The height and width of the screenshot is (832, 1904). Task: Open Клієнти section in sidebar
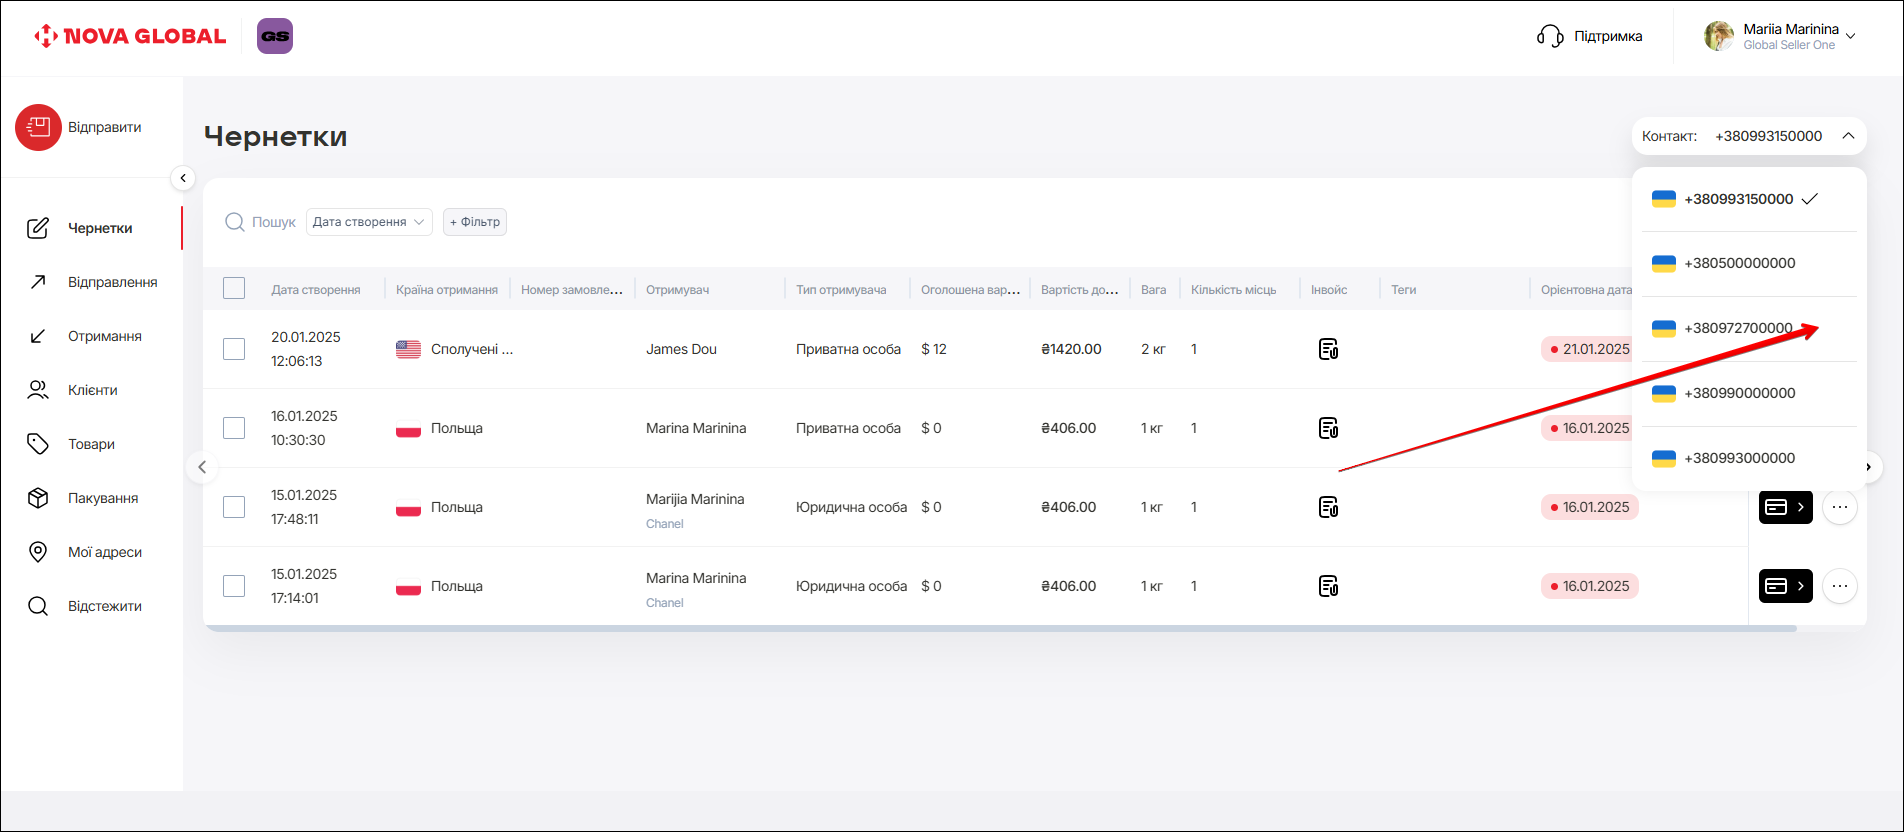click(92, 390)
